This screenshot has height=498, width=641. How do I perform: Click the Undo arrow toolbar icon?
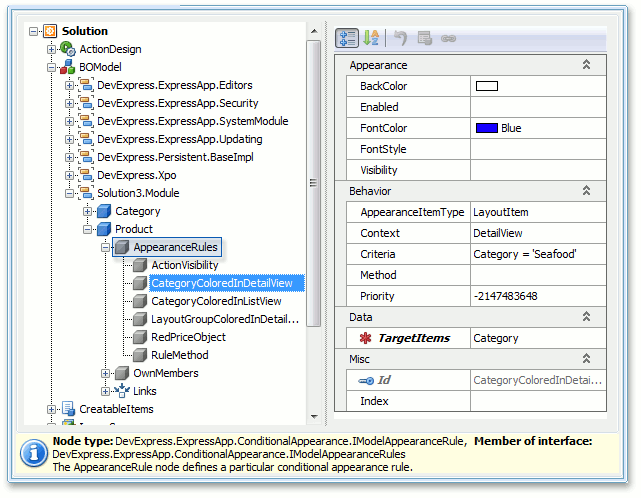400,38
